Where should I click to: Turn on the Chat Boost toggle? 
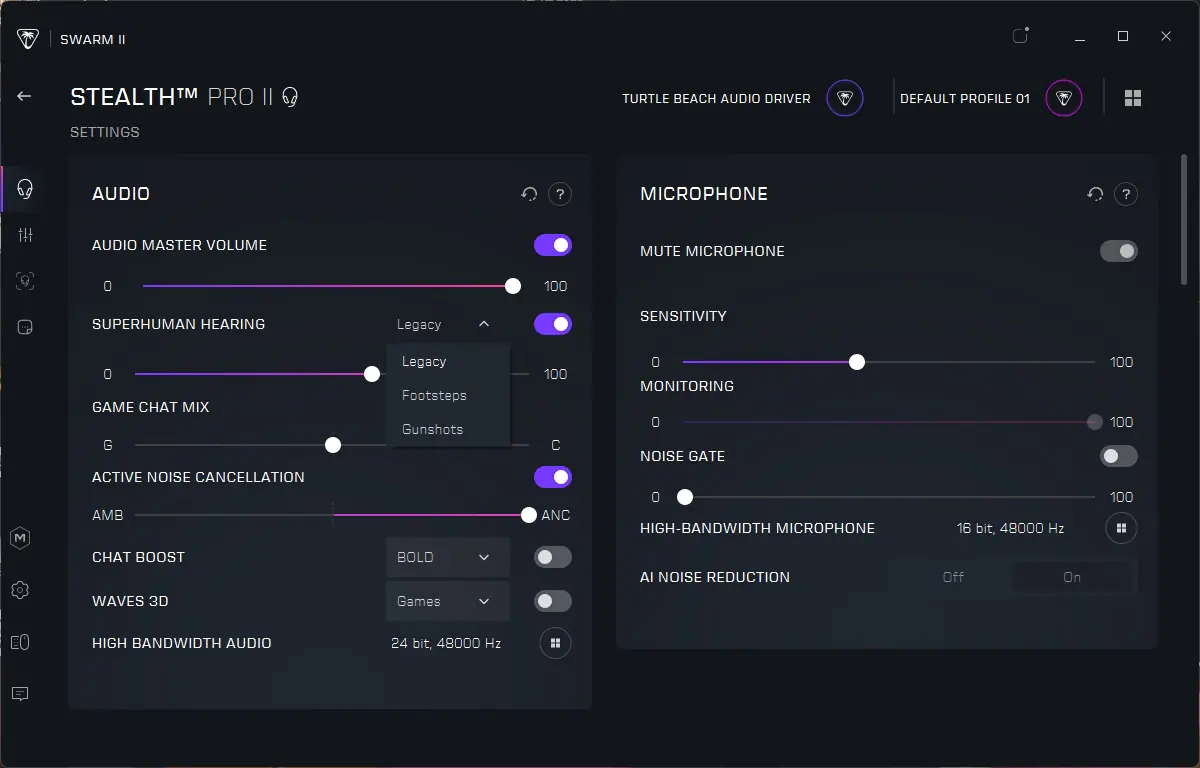click(553, 557)
